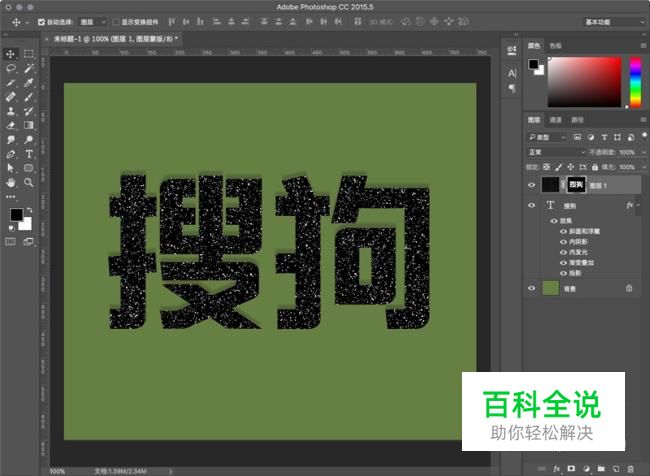This screenshot has height=476, width=650.
Task: Open the layer blend mode dropdown
Action: 557,152
